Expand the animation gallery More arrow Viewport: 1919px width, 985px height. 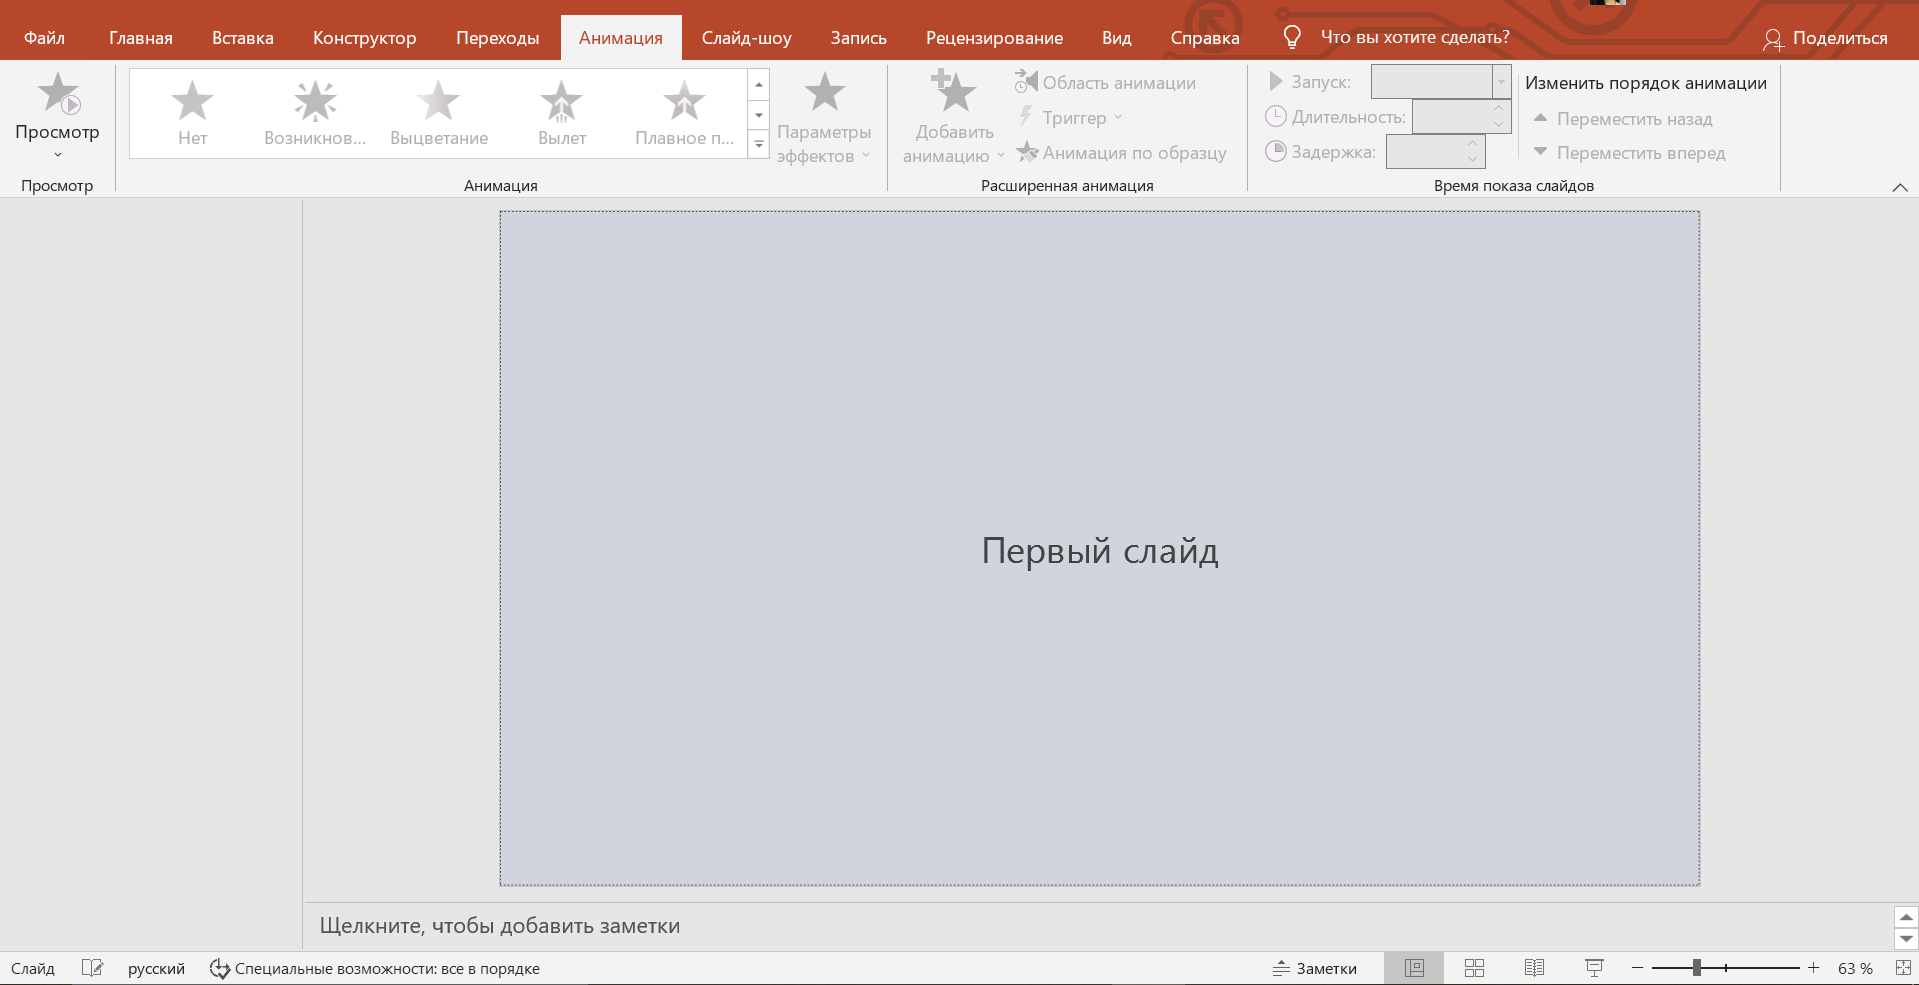coord(759,145)
